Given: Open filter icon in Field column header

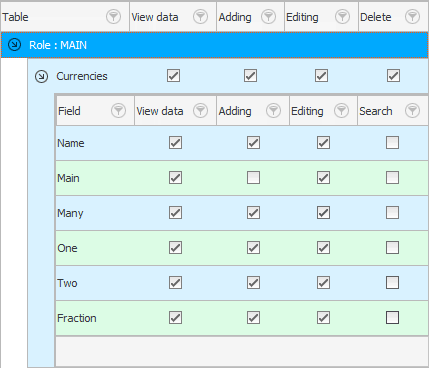Looking at the screenshot, I should 118,110.
